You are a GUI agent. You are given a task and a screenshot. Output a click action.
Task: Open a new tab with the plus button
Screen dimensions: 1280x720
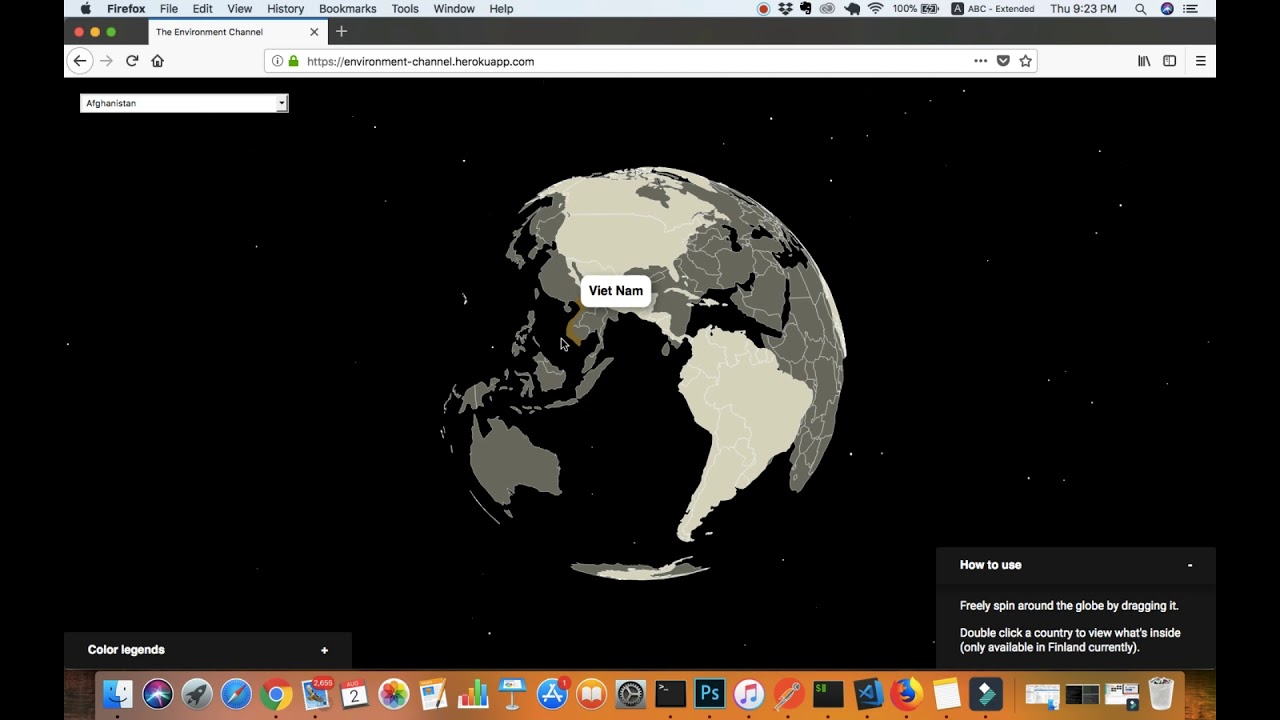[341, 32]
